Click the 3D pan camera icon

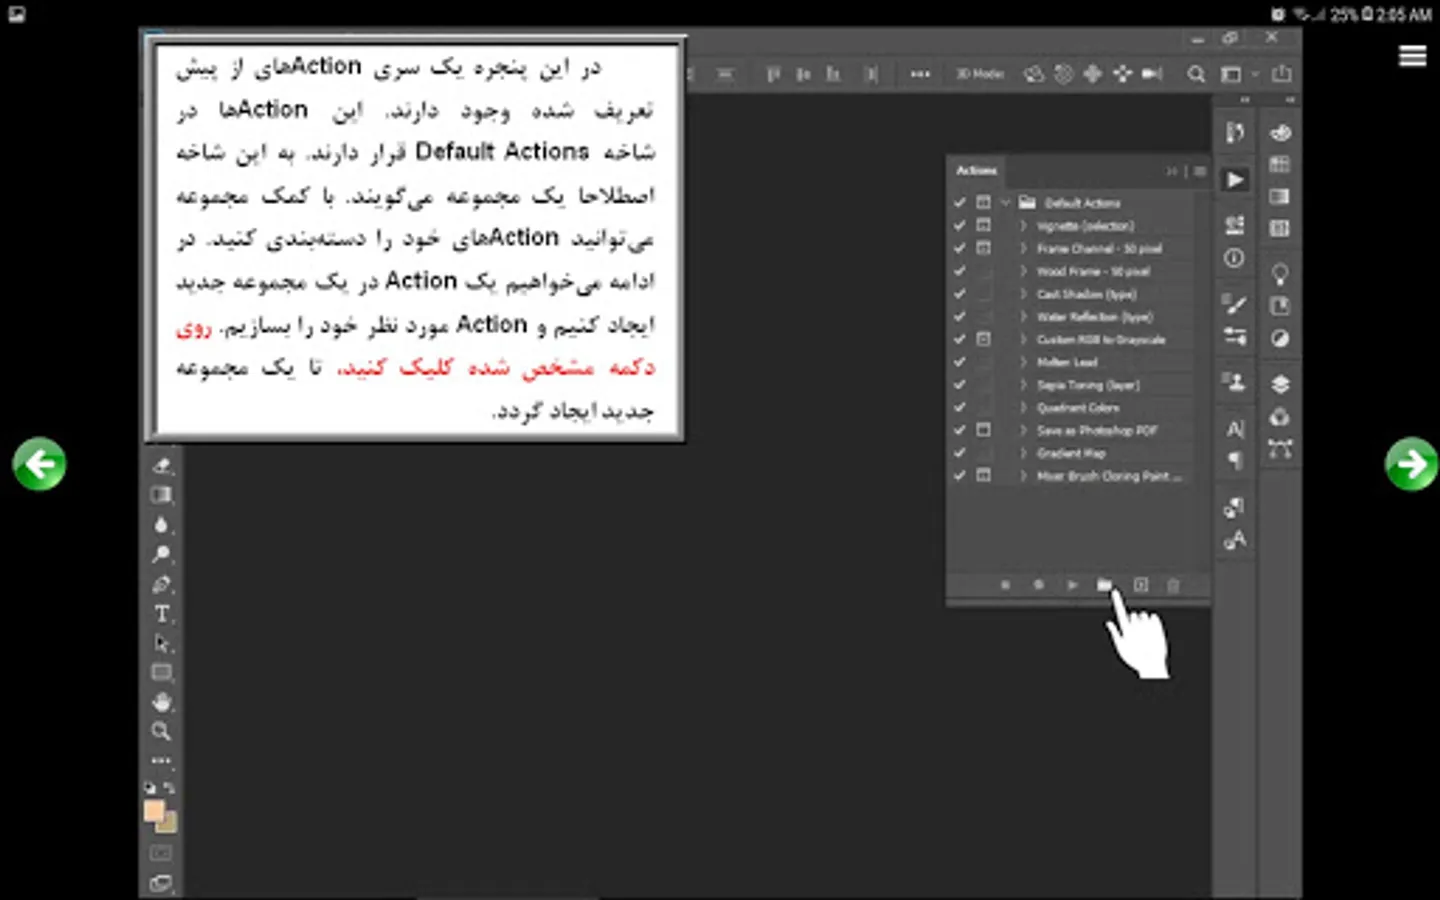pyautogui.click(x=1093, y=74)
